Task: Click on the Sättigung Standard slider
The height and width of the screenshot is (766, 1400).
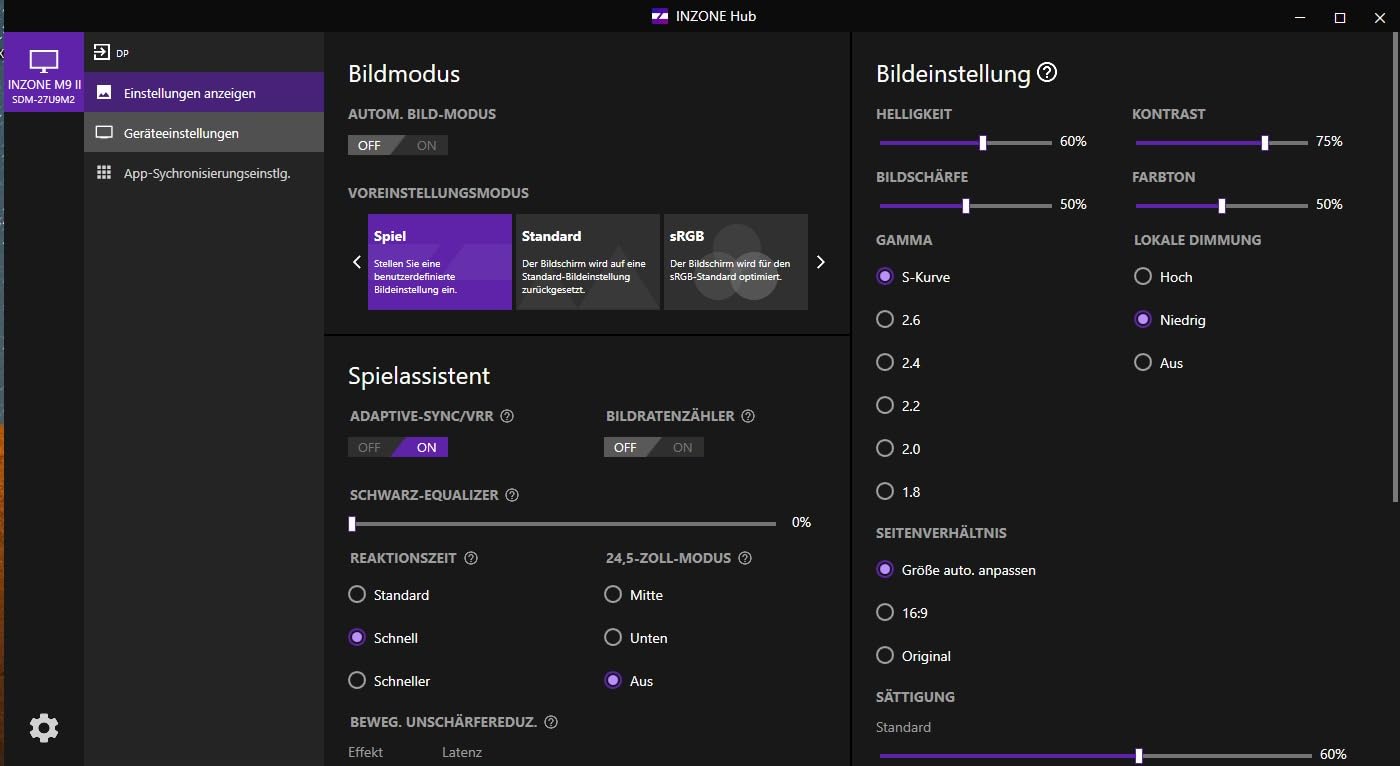Action: 1096,756
